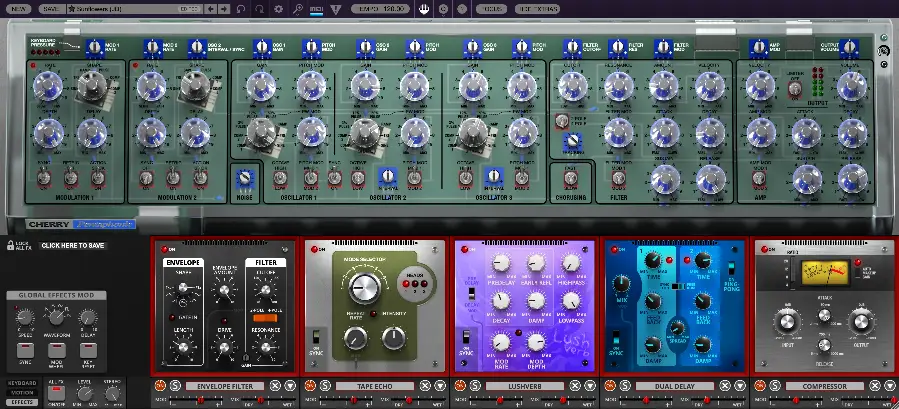Solo the Dual Delay effect slot
899x409 pixels.
[624, 386]
